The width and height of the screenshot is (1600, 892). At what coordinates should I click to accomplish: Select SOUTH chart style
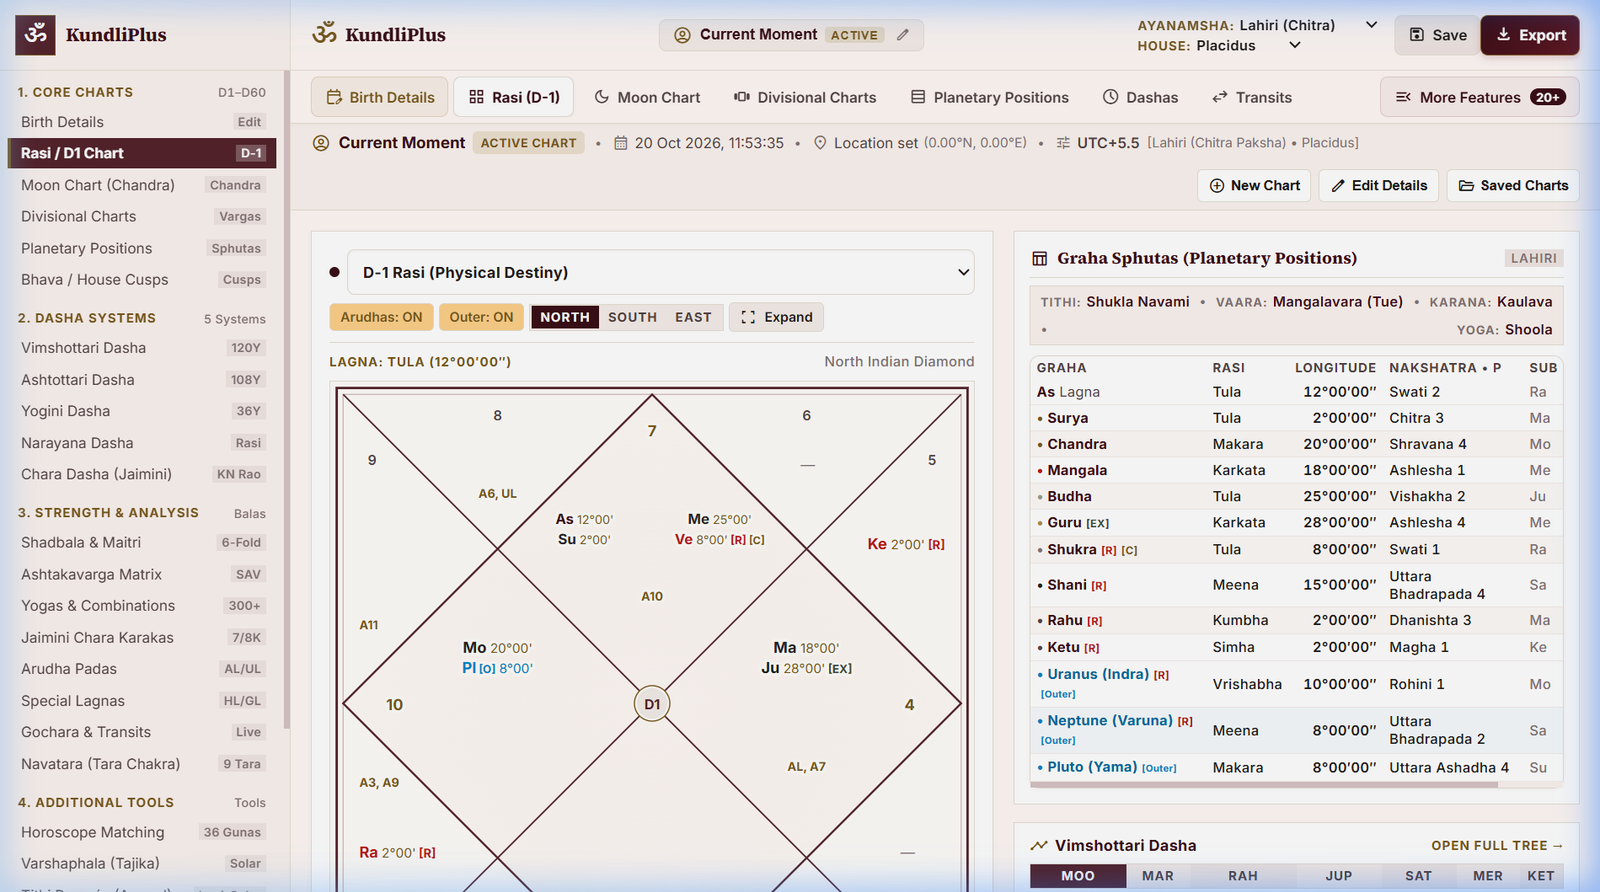click(x=633, y=317)
